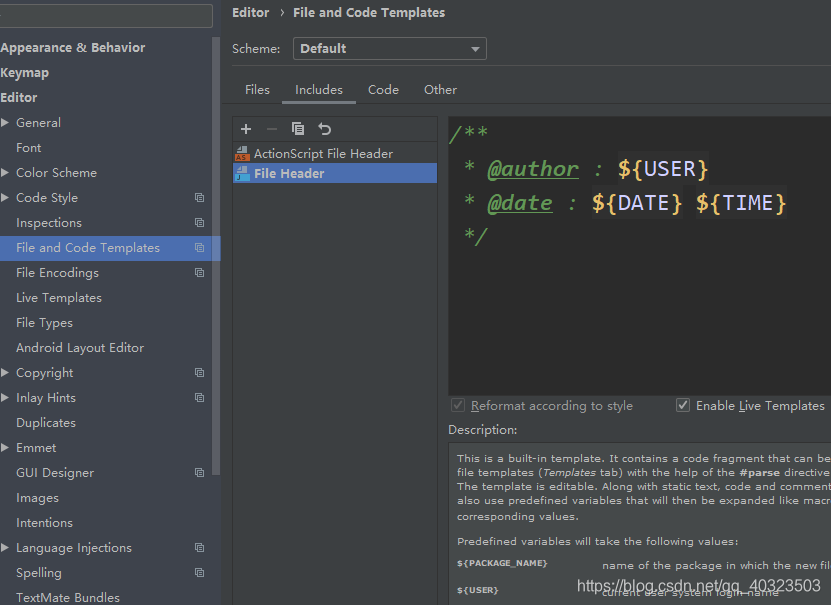
Task: Click project-level icon beside Language Injections
Action: click(199, 547)
